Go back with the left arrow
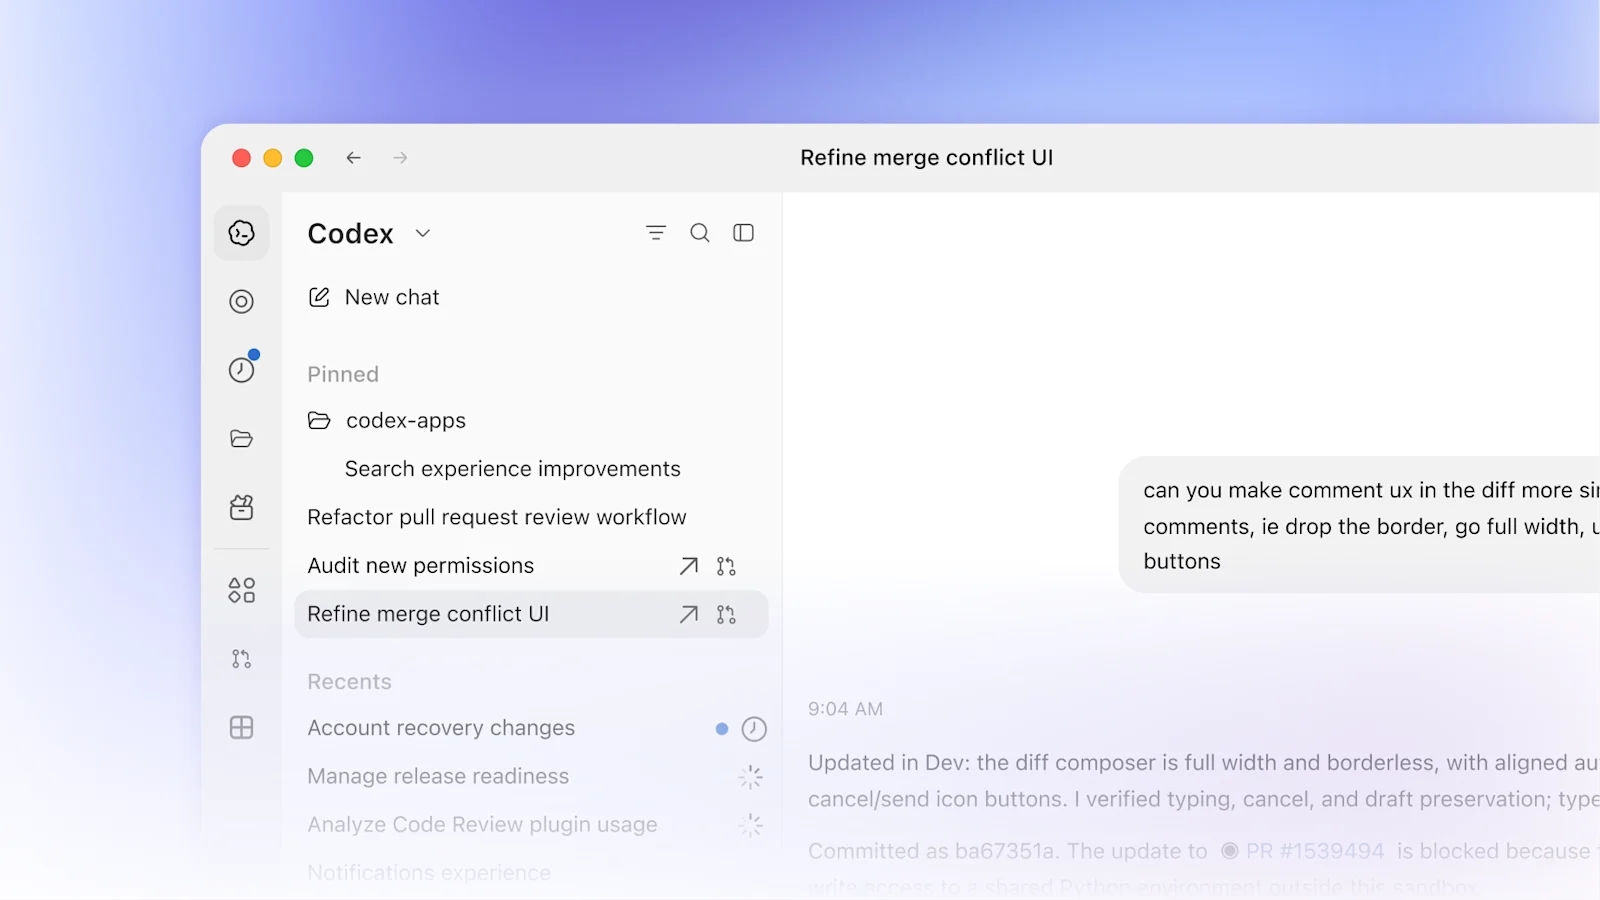This screenshot has height=900, width=1600. (353, 158)
